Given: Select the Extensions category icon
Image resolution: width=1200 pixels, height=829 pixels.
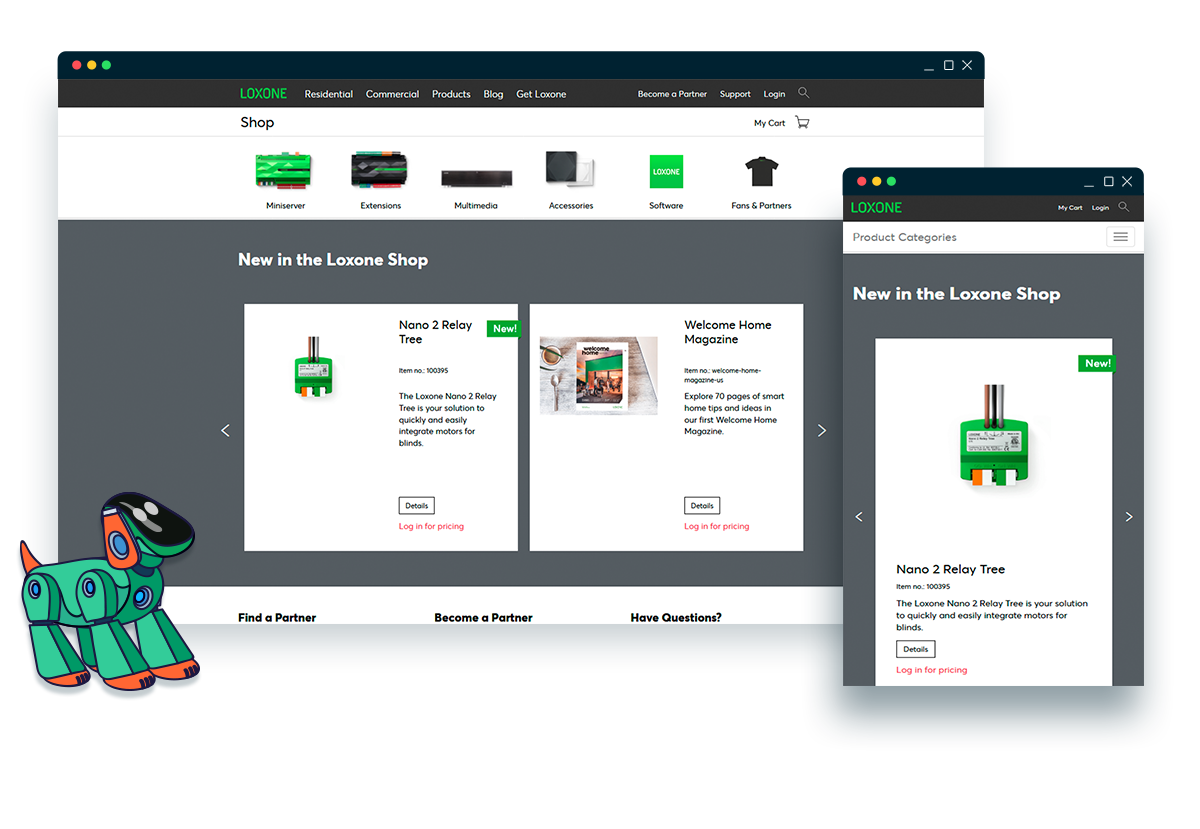Looking at the screenshot, I should point(380,171).
